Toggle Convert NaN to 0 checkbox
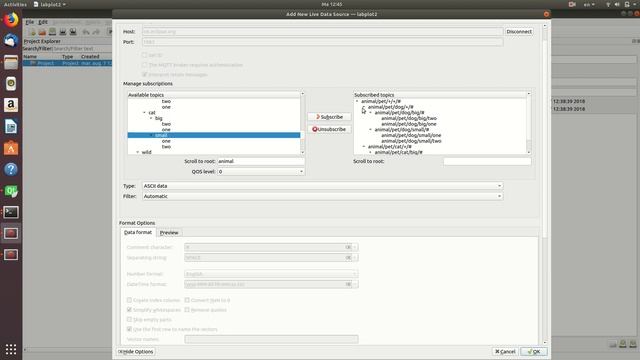640x360 pixels. tap(187, 300)
